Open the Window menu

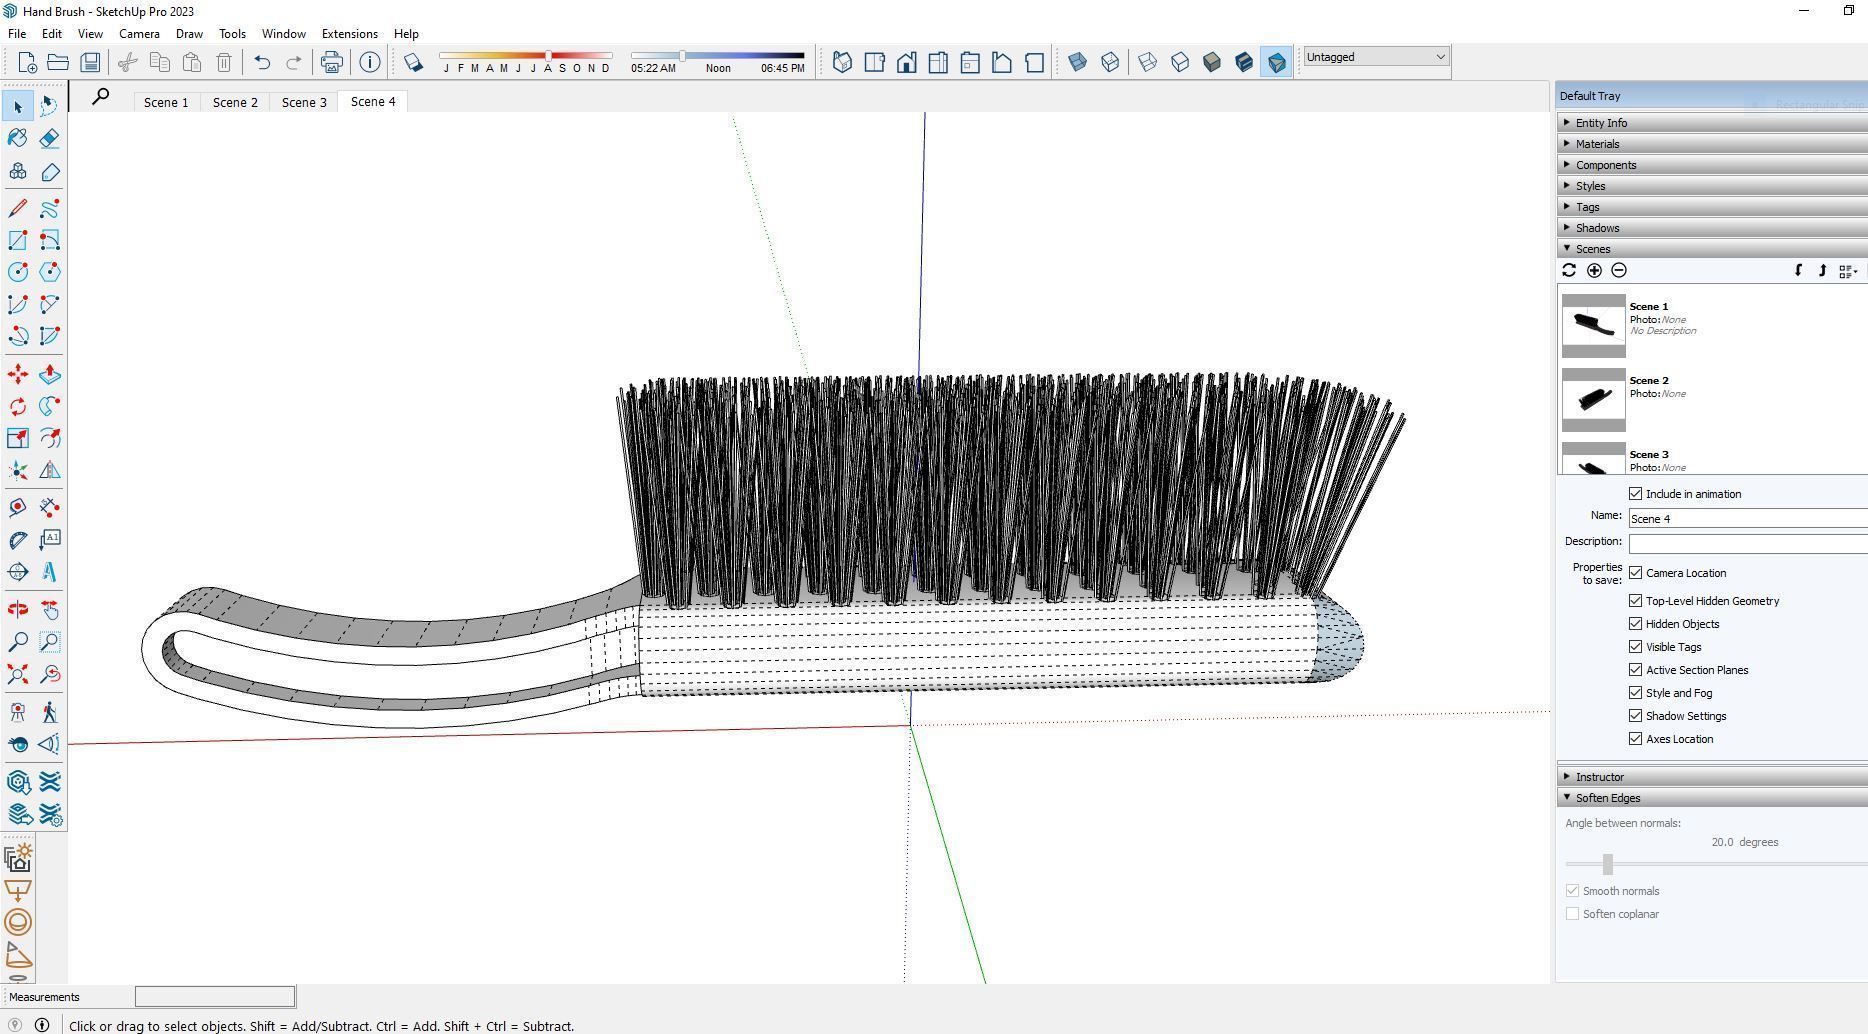[x=283, y=34]
